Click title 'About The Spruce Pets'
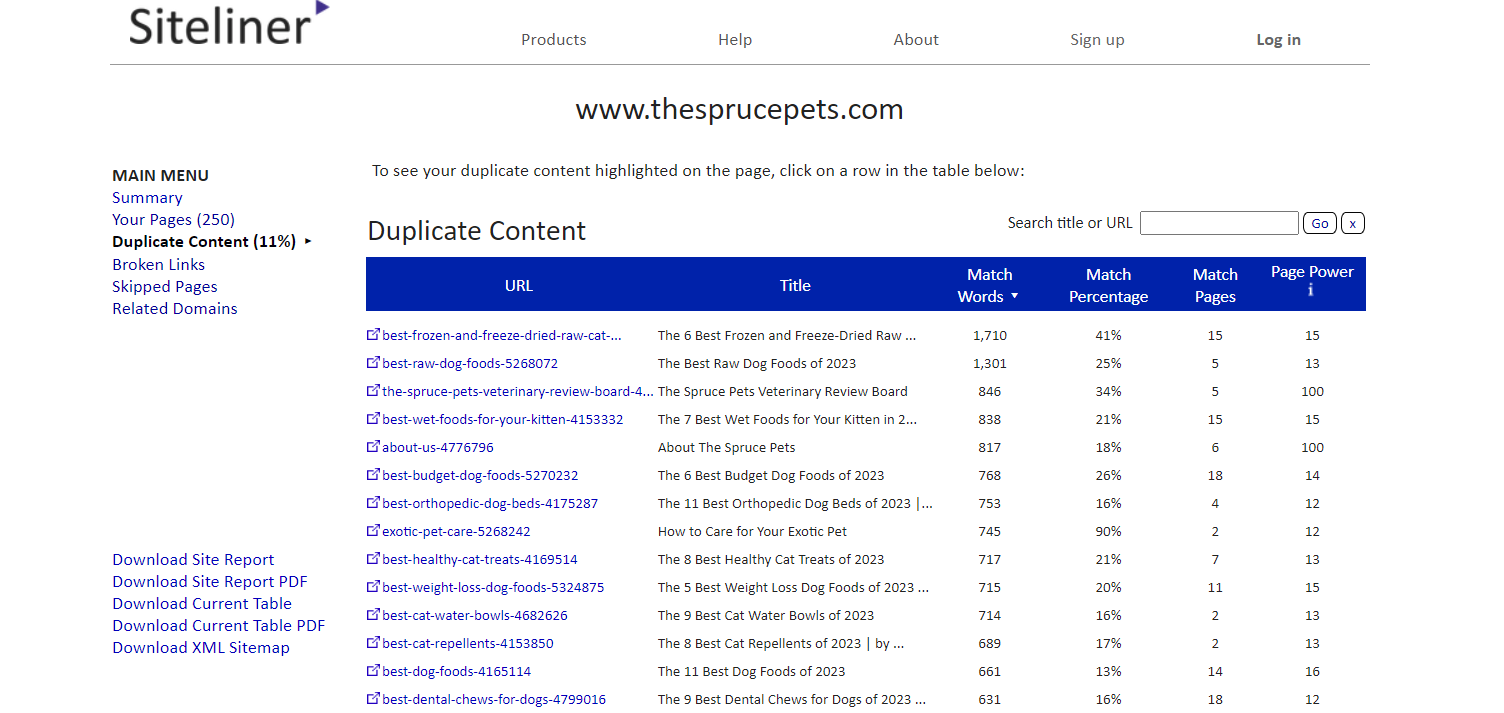This screenshot has height=713, width=1504. (727, 447)
